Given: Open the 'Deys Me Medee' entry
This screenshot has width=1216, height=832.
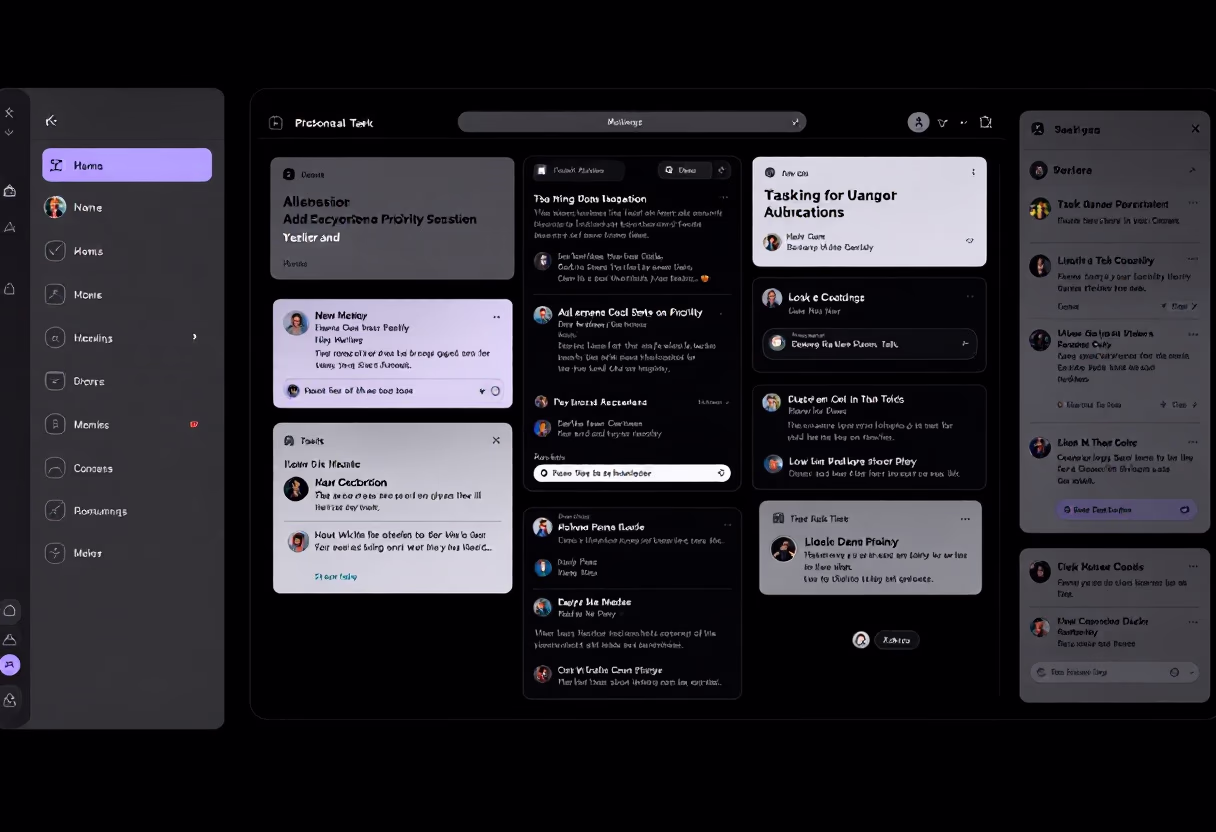Looking at the screenshot, I should click(x=632, y=607).
